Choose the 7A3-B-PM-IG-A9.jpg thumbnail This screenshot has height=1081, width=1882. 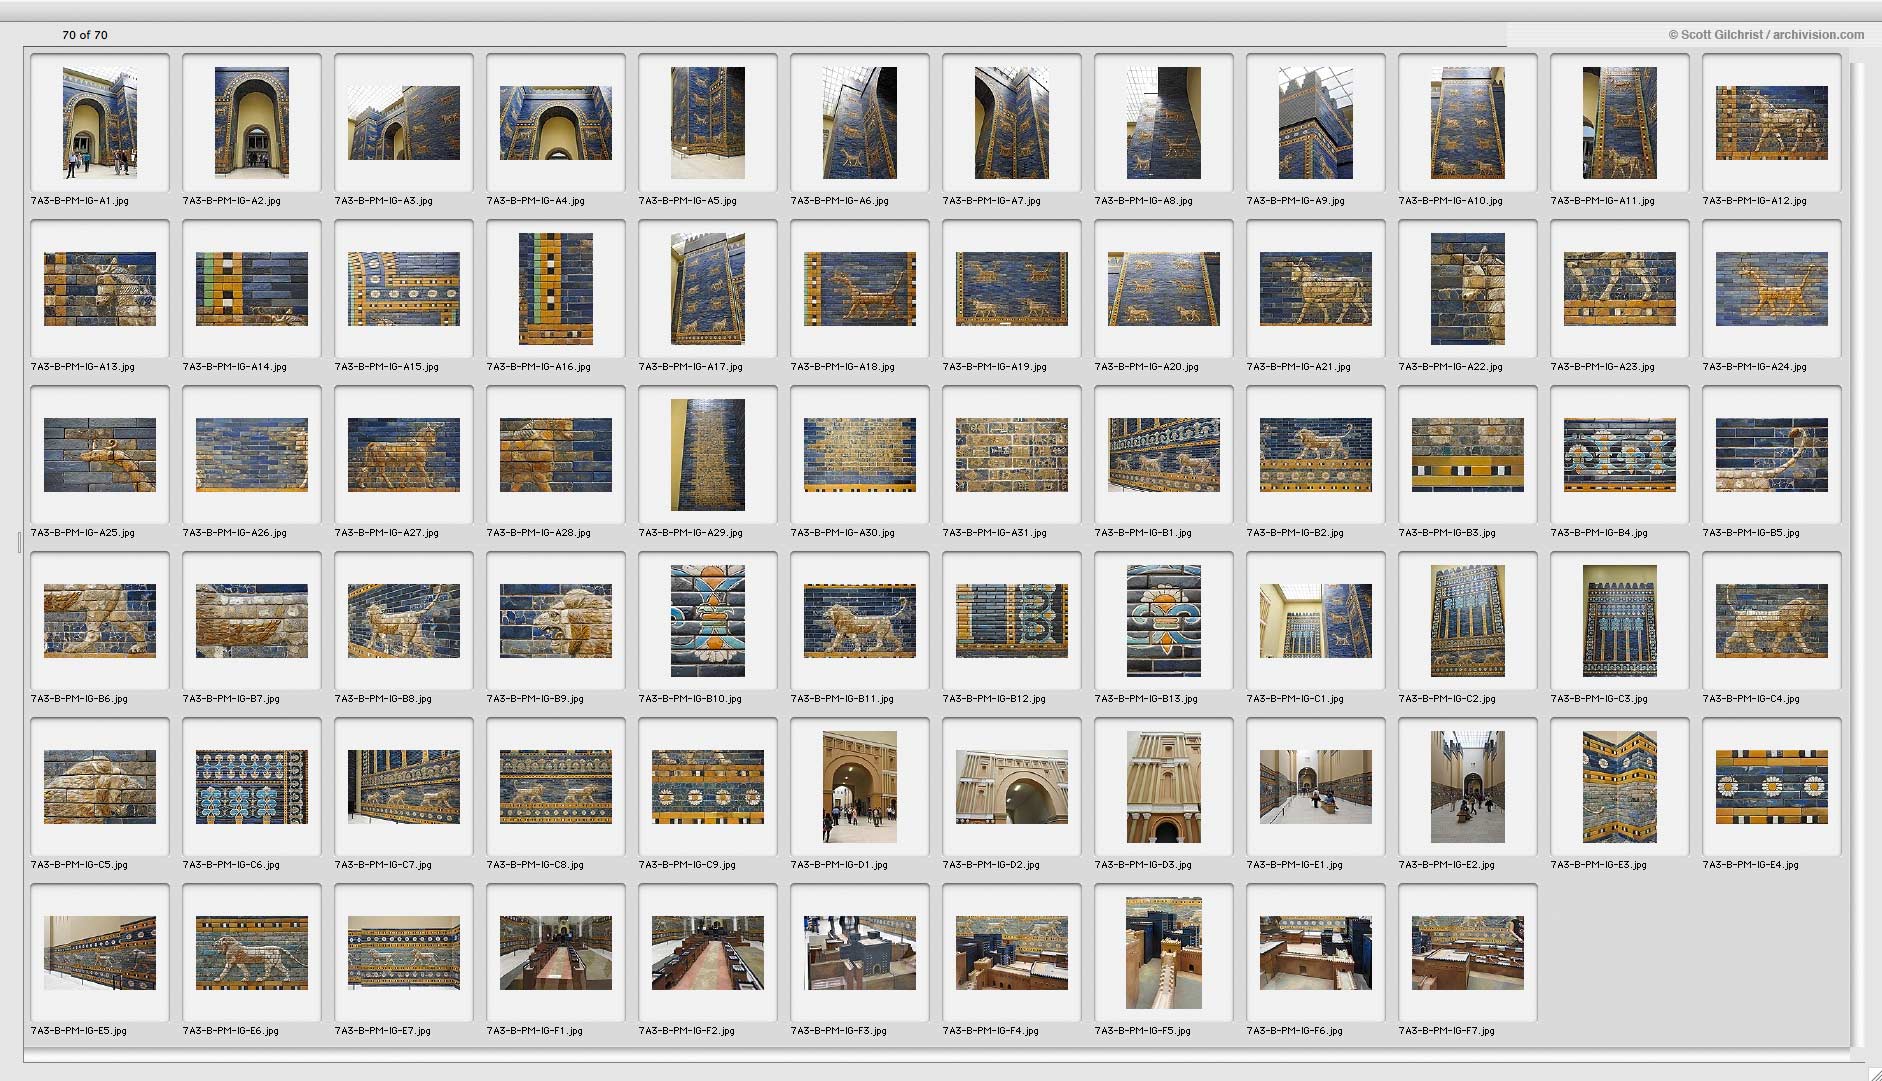point(1316,123)
